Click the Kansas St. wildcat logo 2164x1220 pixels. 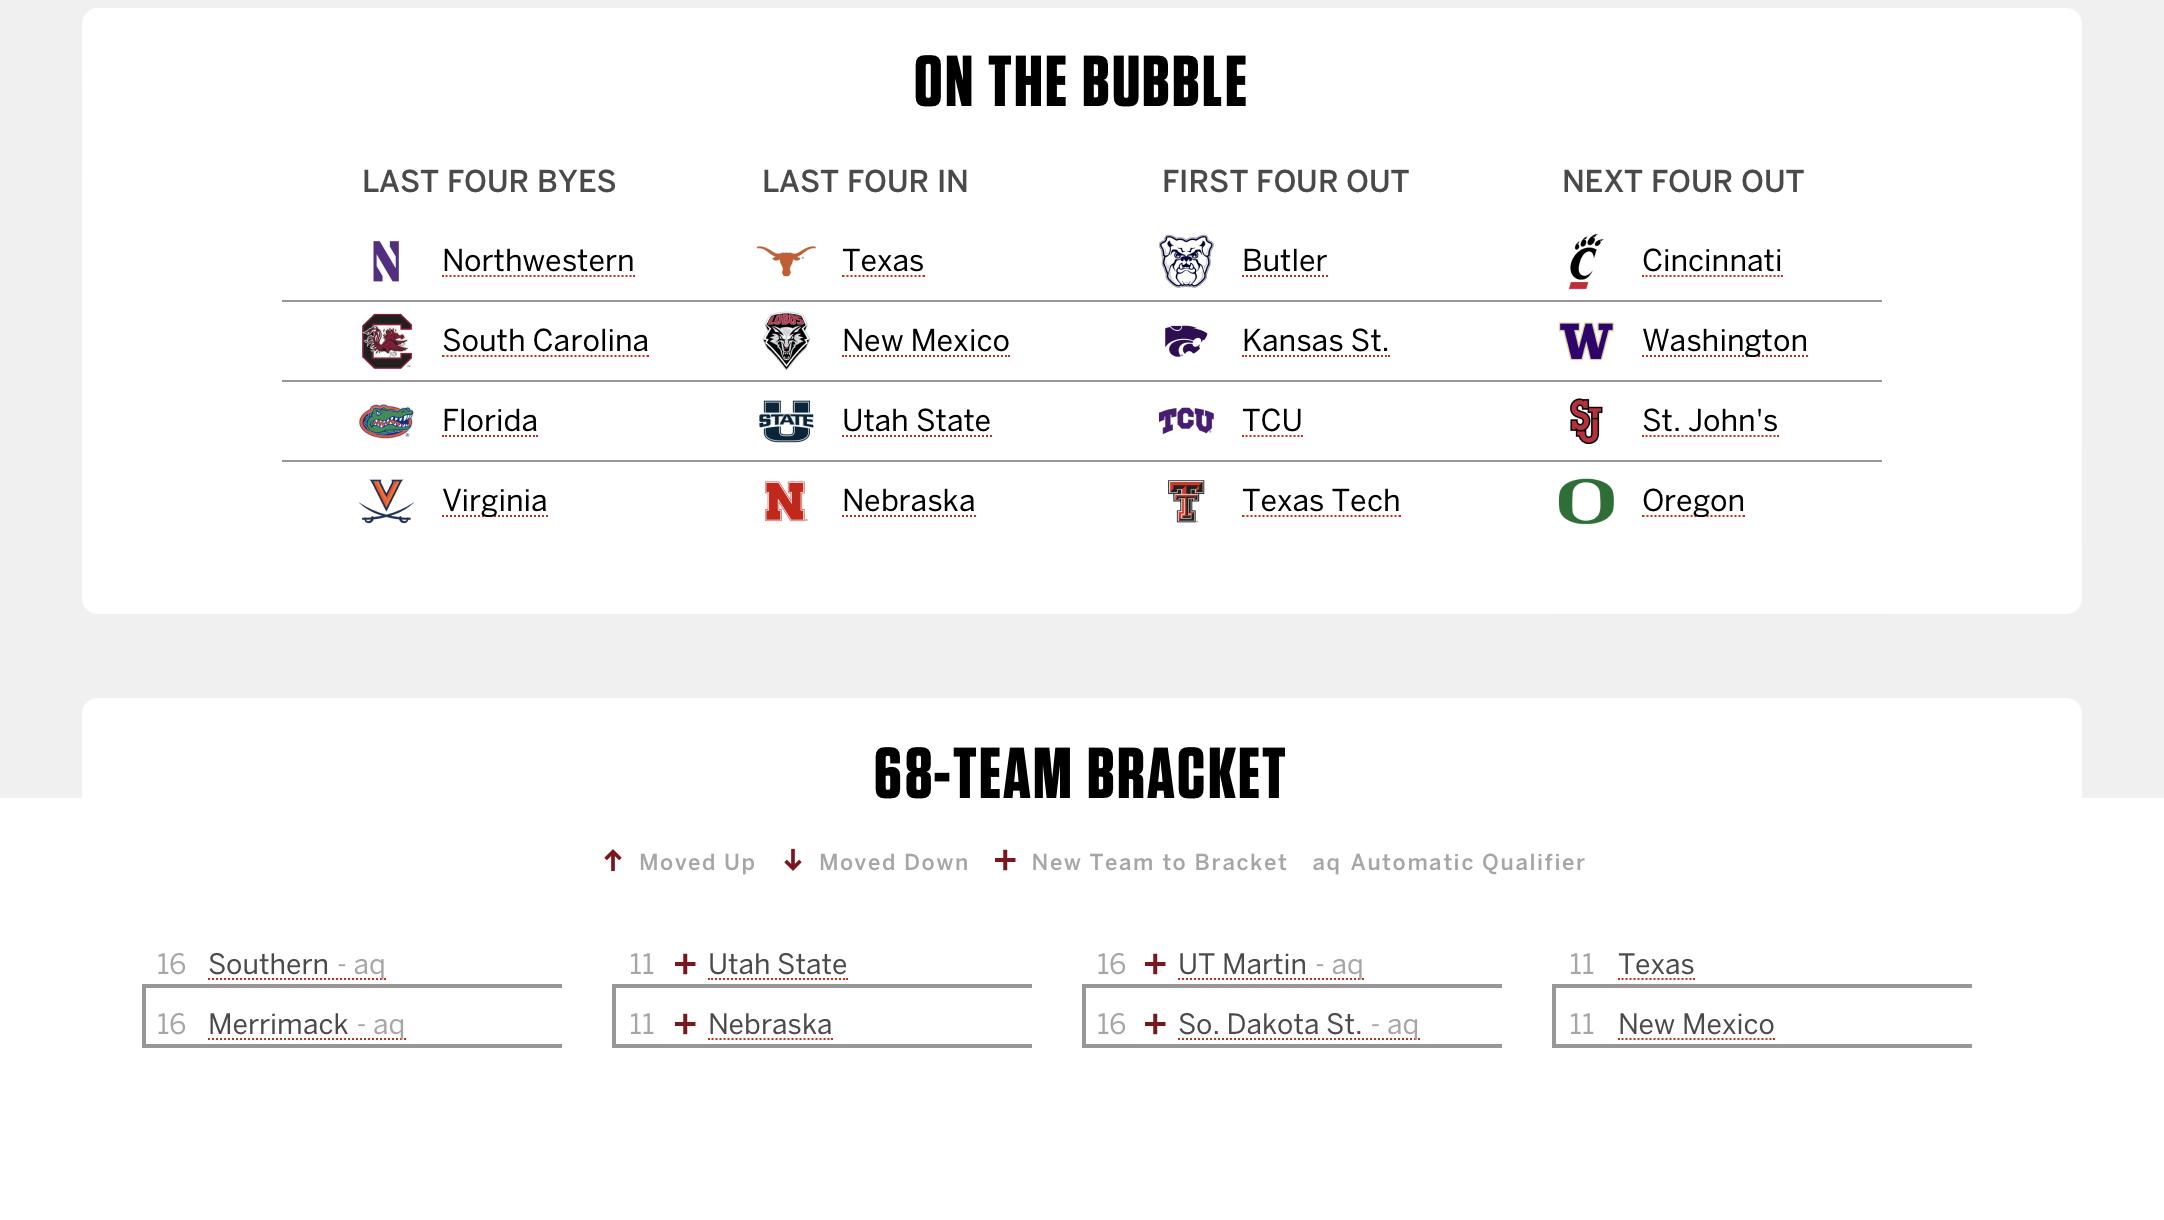(1186, 341)
